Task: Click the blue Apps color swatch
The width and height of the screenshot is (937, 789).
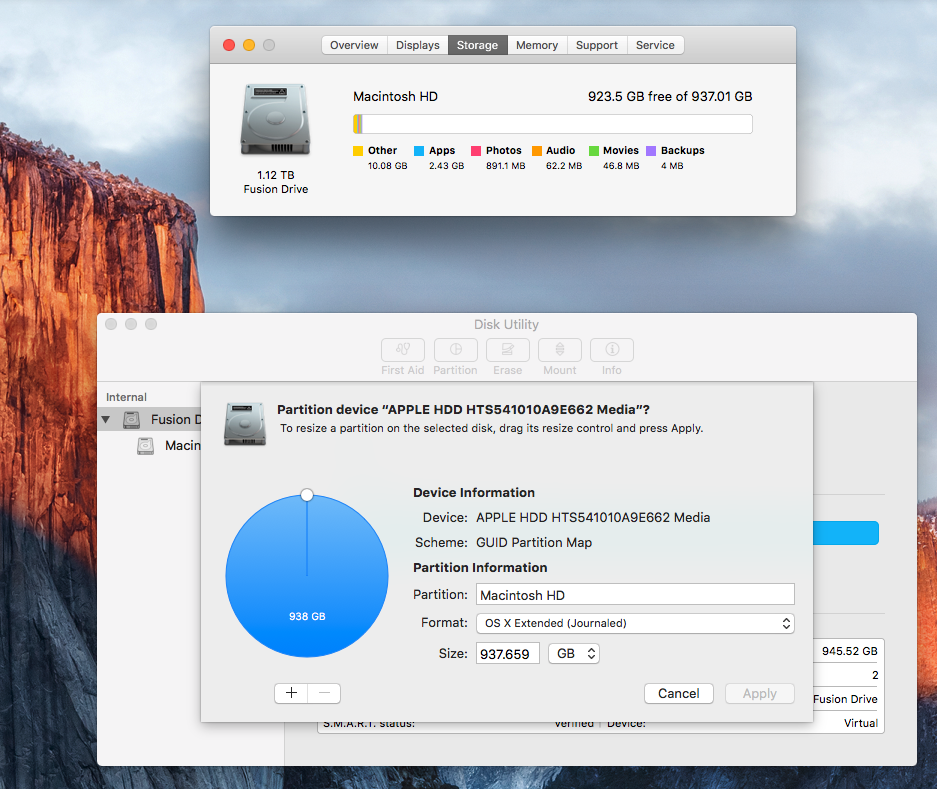Action: tap(419, 151)
